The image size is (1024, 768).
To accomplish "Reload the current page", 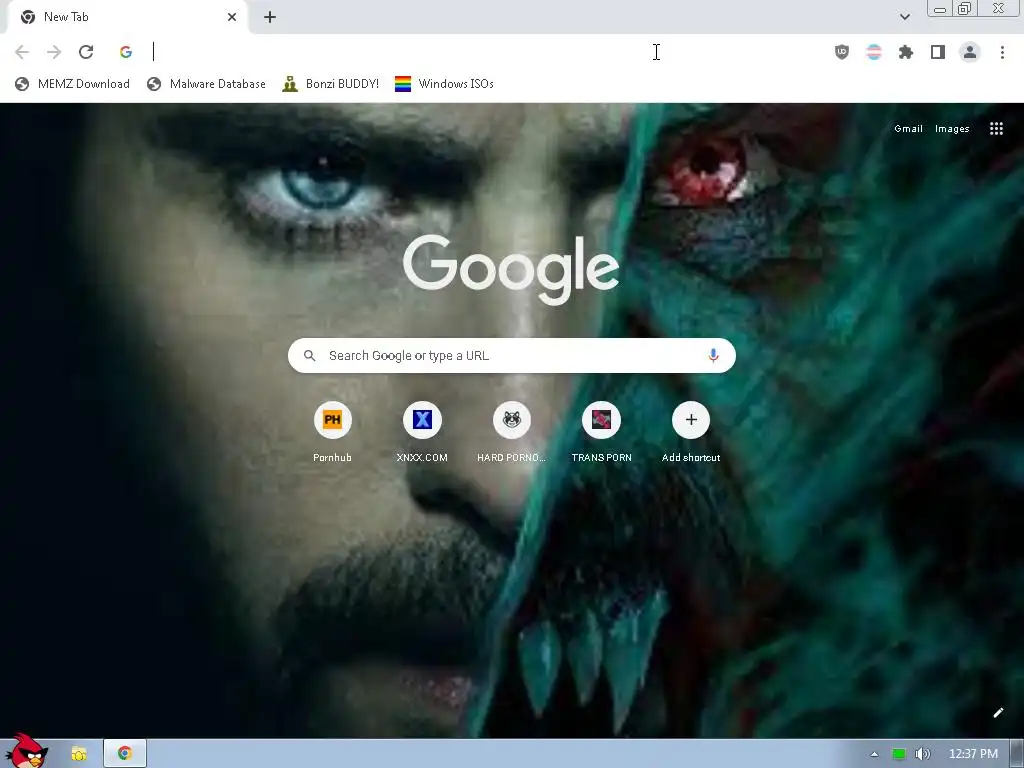I will (x=86, y=52).
